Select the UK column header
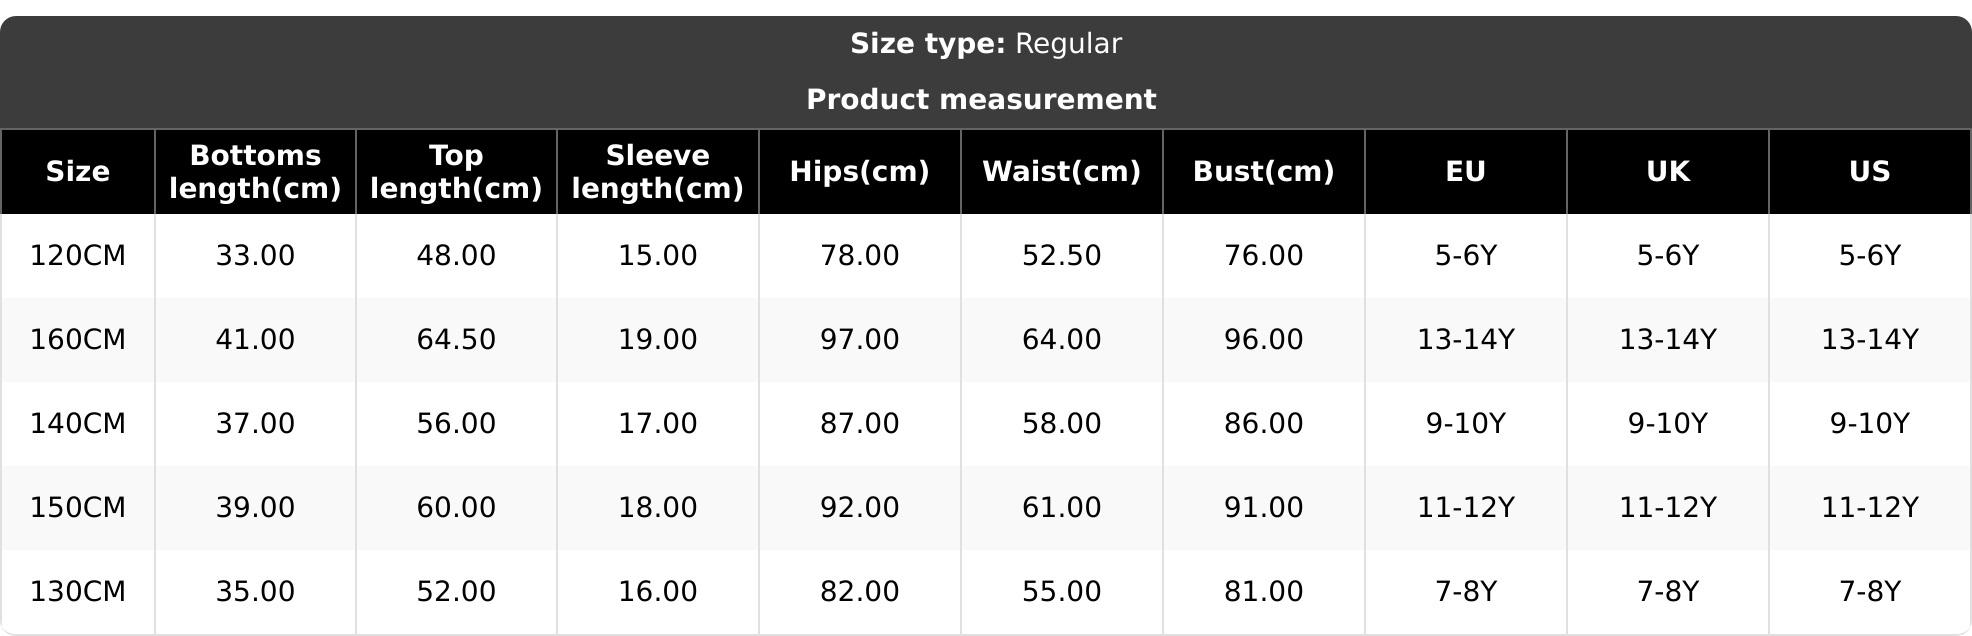The image size is (1972, 636). point(1668,172)
